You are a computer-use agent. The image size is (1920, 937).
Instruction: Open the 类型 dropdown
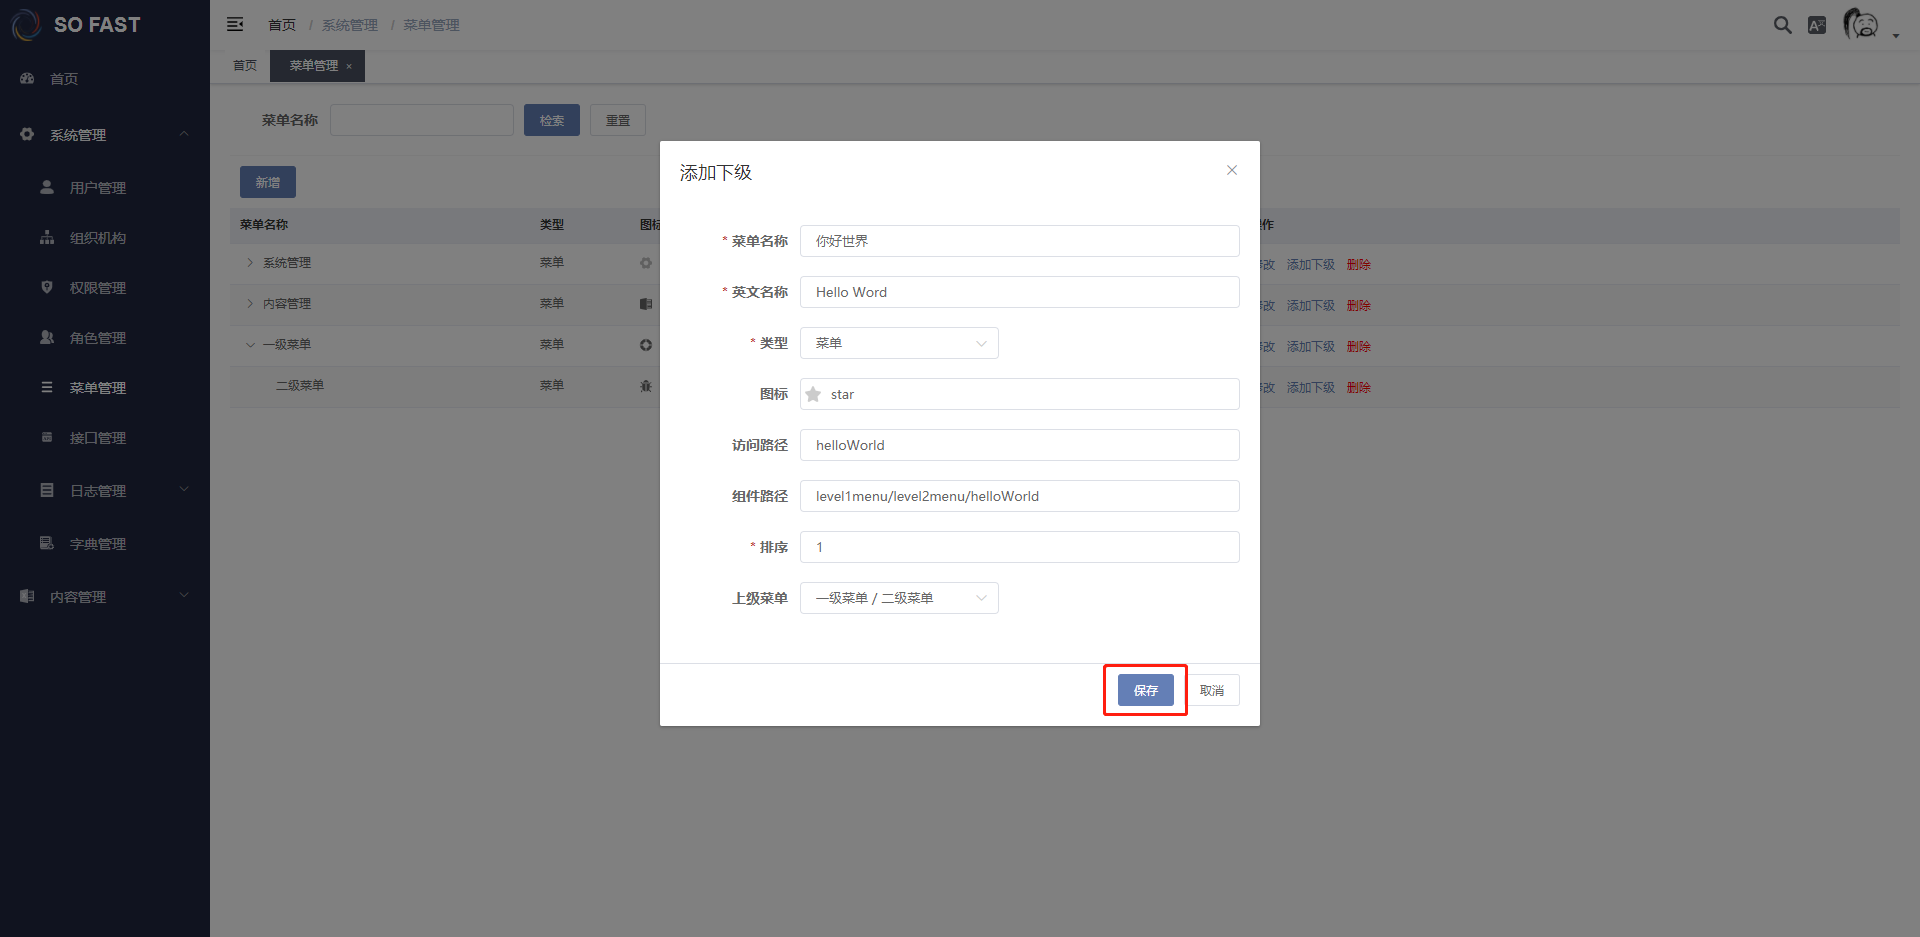pyautogui.click(x=898, y=343)
